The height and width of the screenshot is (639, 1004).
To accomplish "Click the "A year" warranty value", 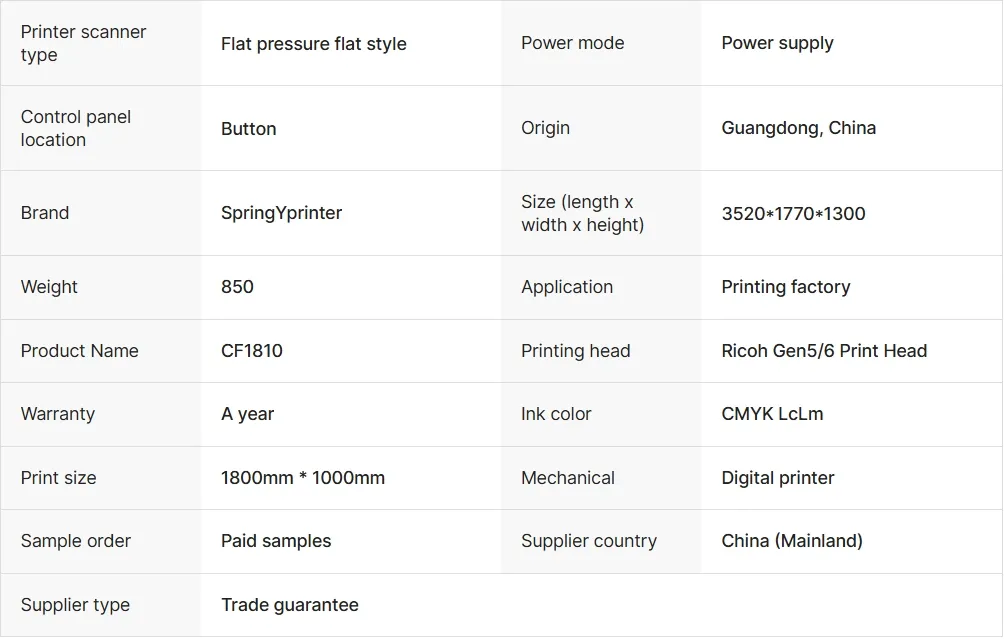I will click(x=247, y=414).
